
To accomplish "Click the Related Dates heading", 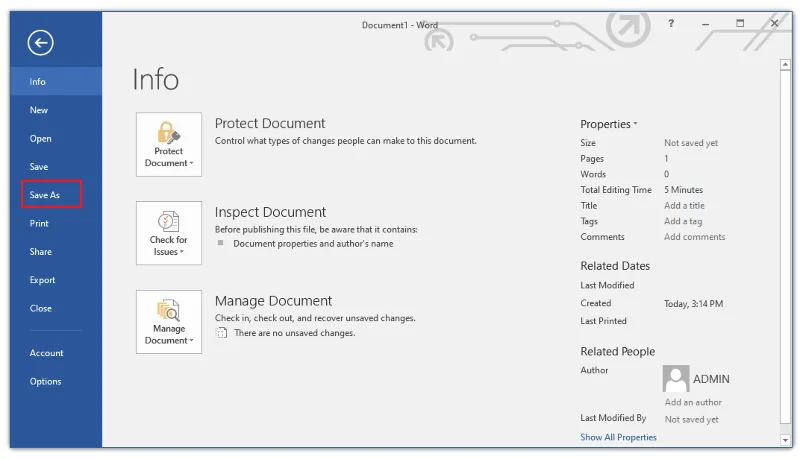I will pos(615,266).
